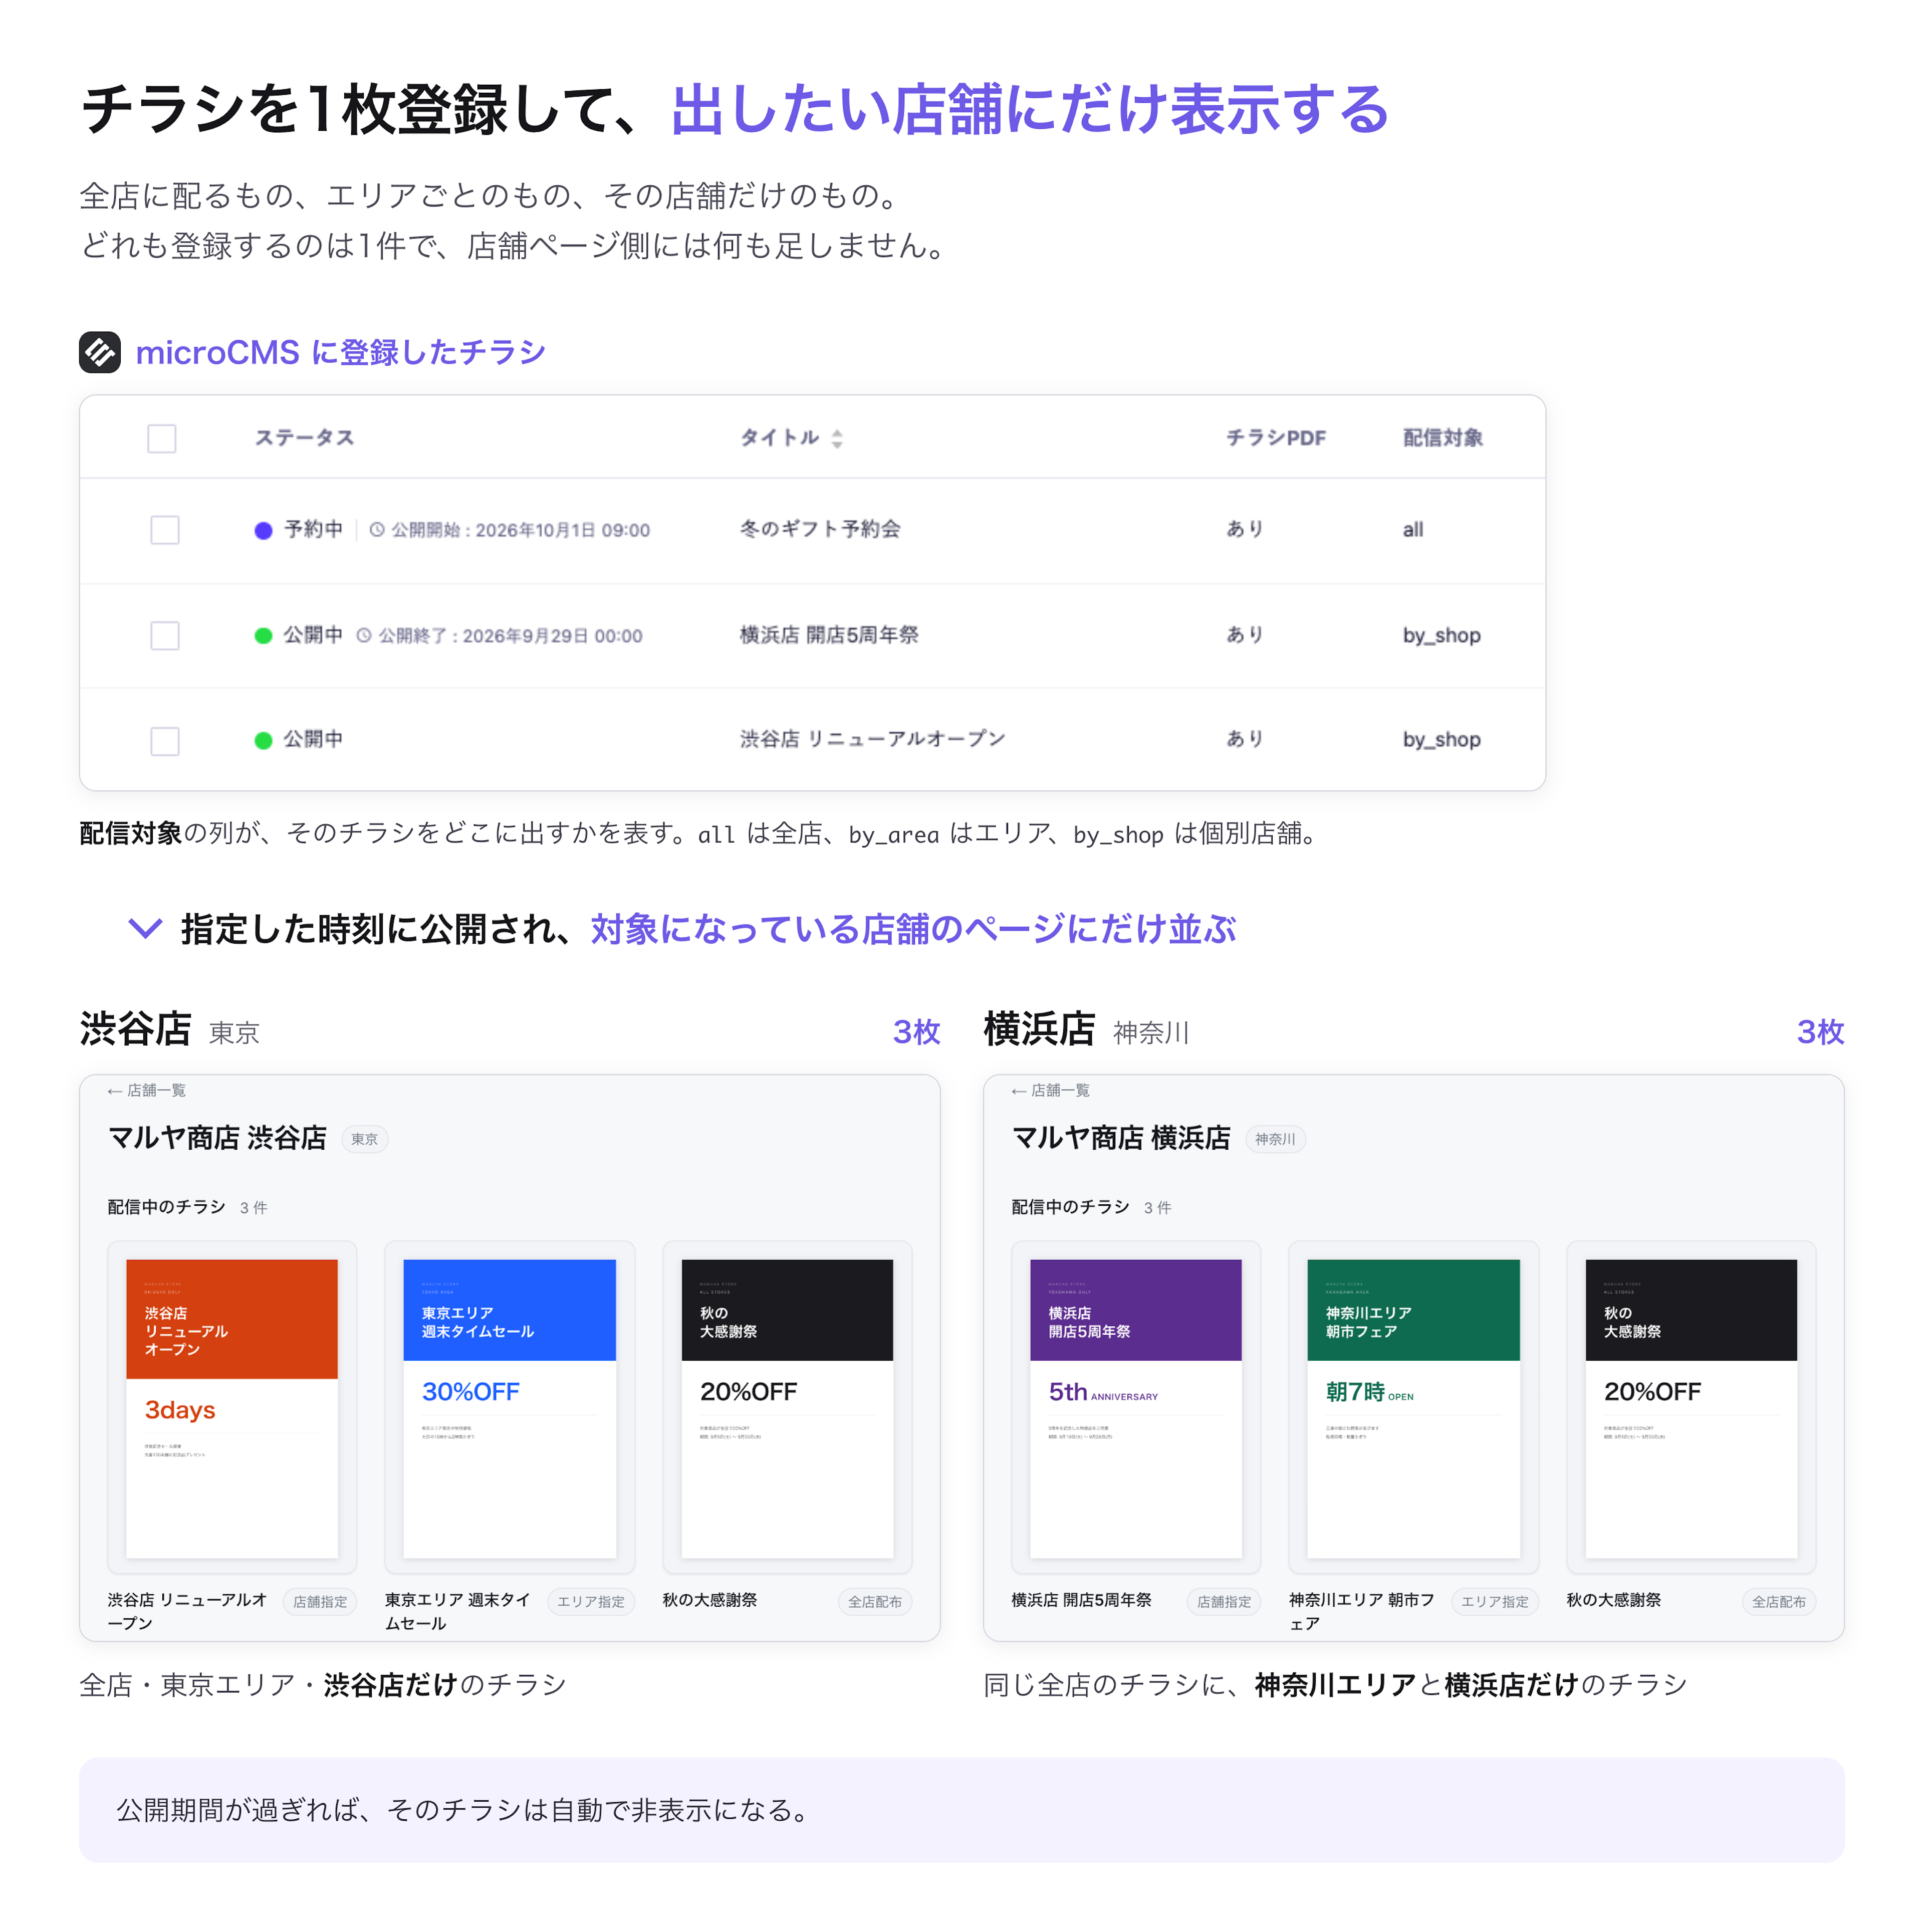Click the clock icon beside 公開開始 date
Viewport: 1924px width, 1932px height.
tap(377, 530)
